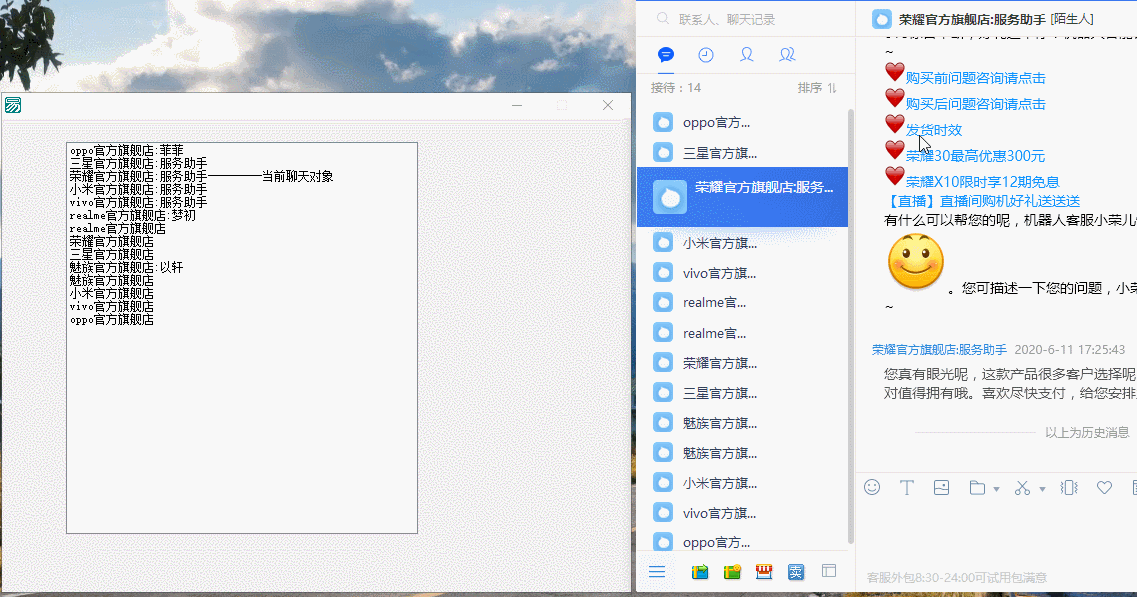Click the blue box with green arrow icon
This screenshot has height=597, width=1137.
coord(700,572)
